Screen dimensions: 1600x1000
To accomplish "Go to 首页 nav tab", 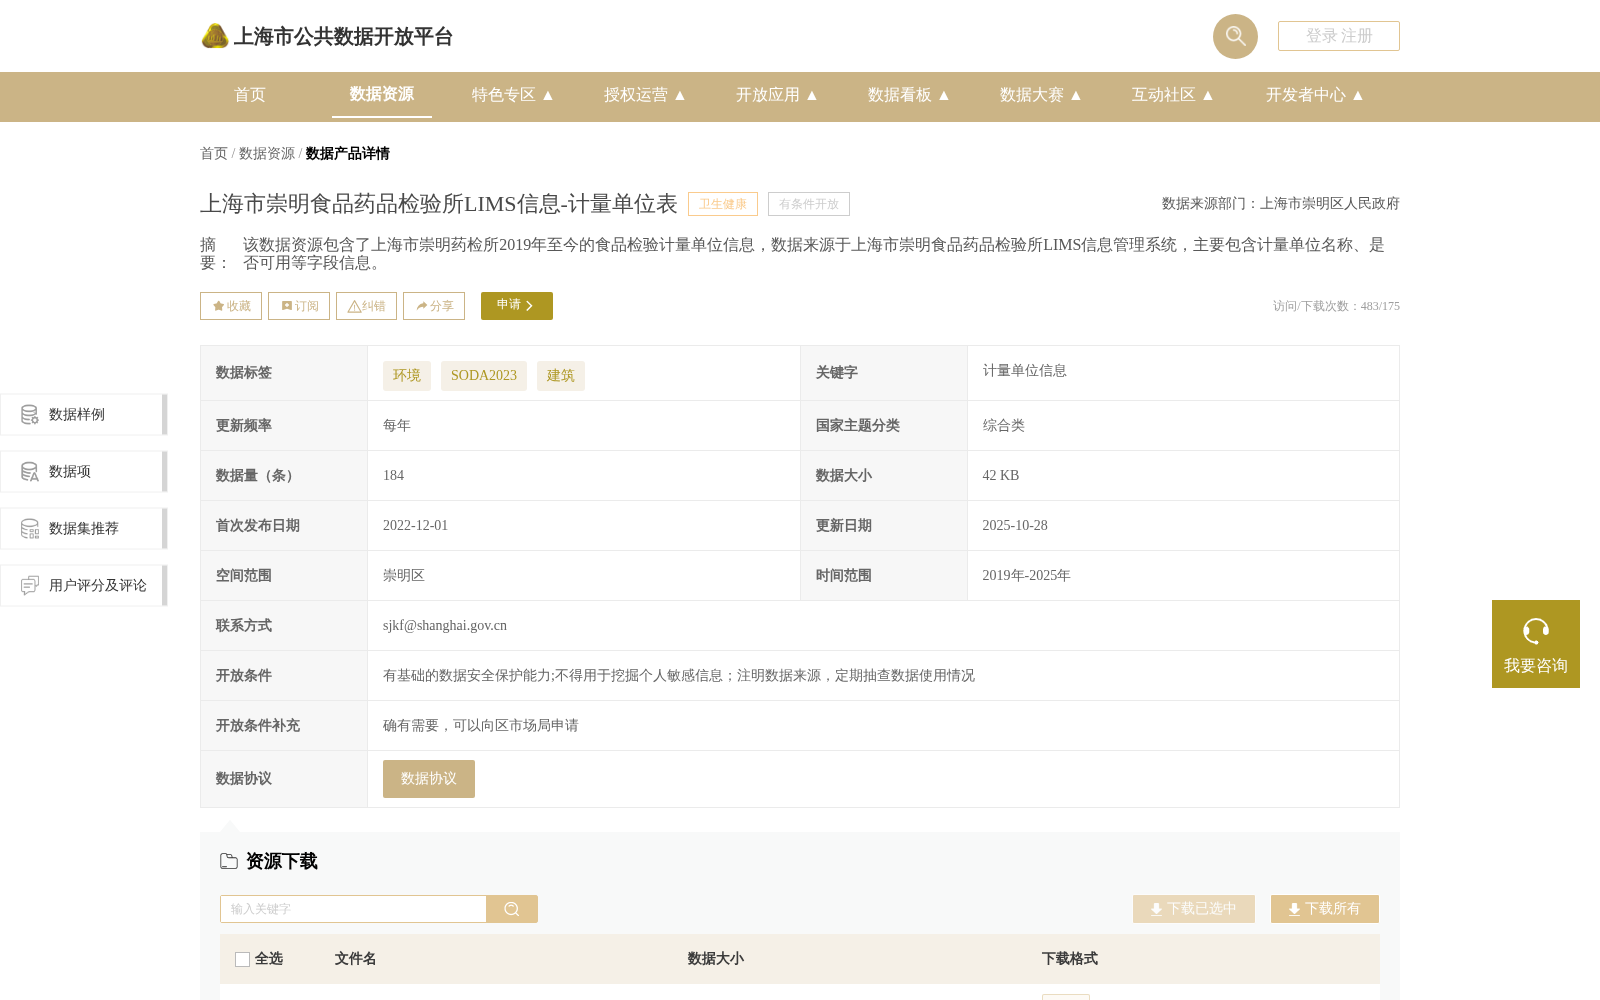I will [x=250, y=95].
